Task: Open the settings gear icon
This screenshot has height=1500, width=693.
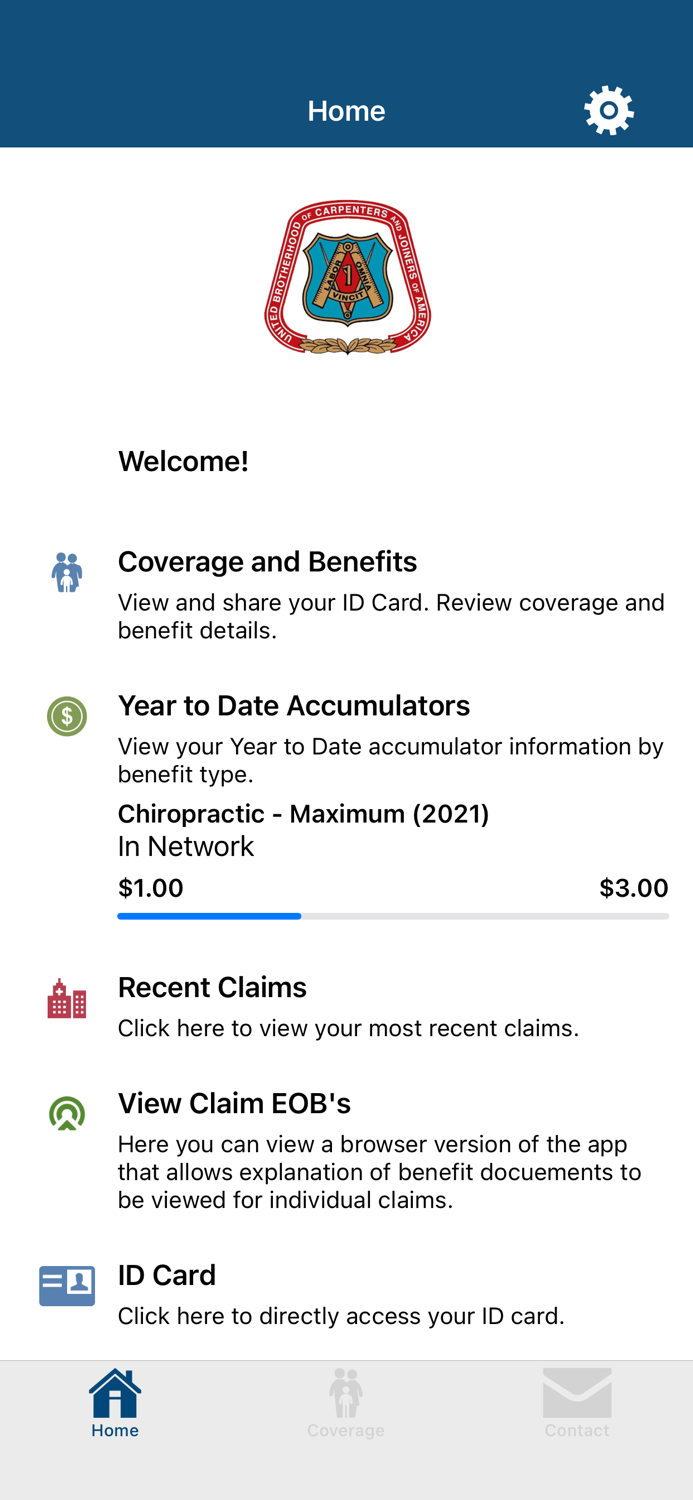Action: pyautogui.click(x=609, y=110)
